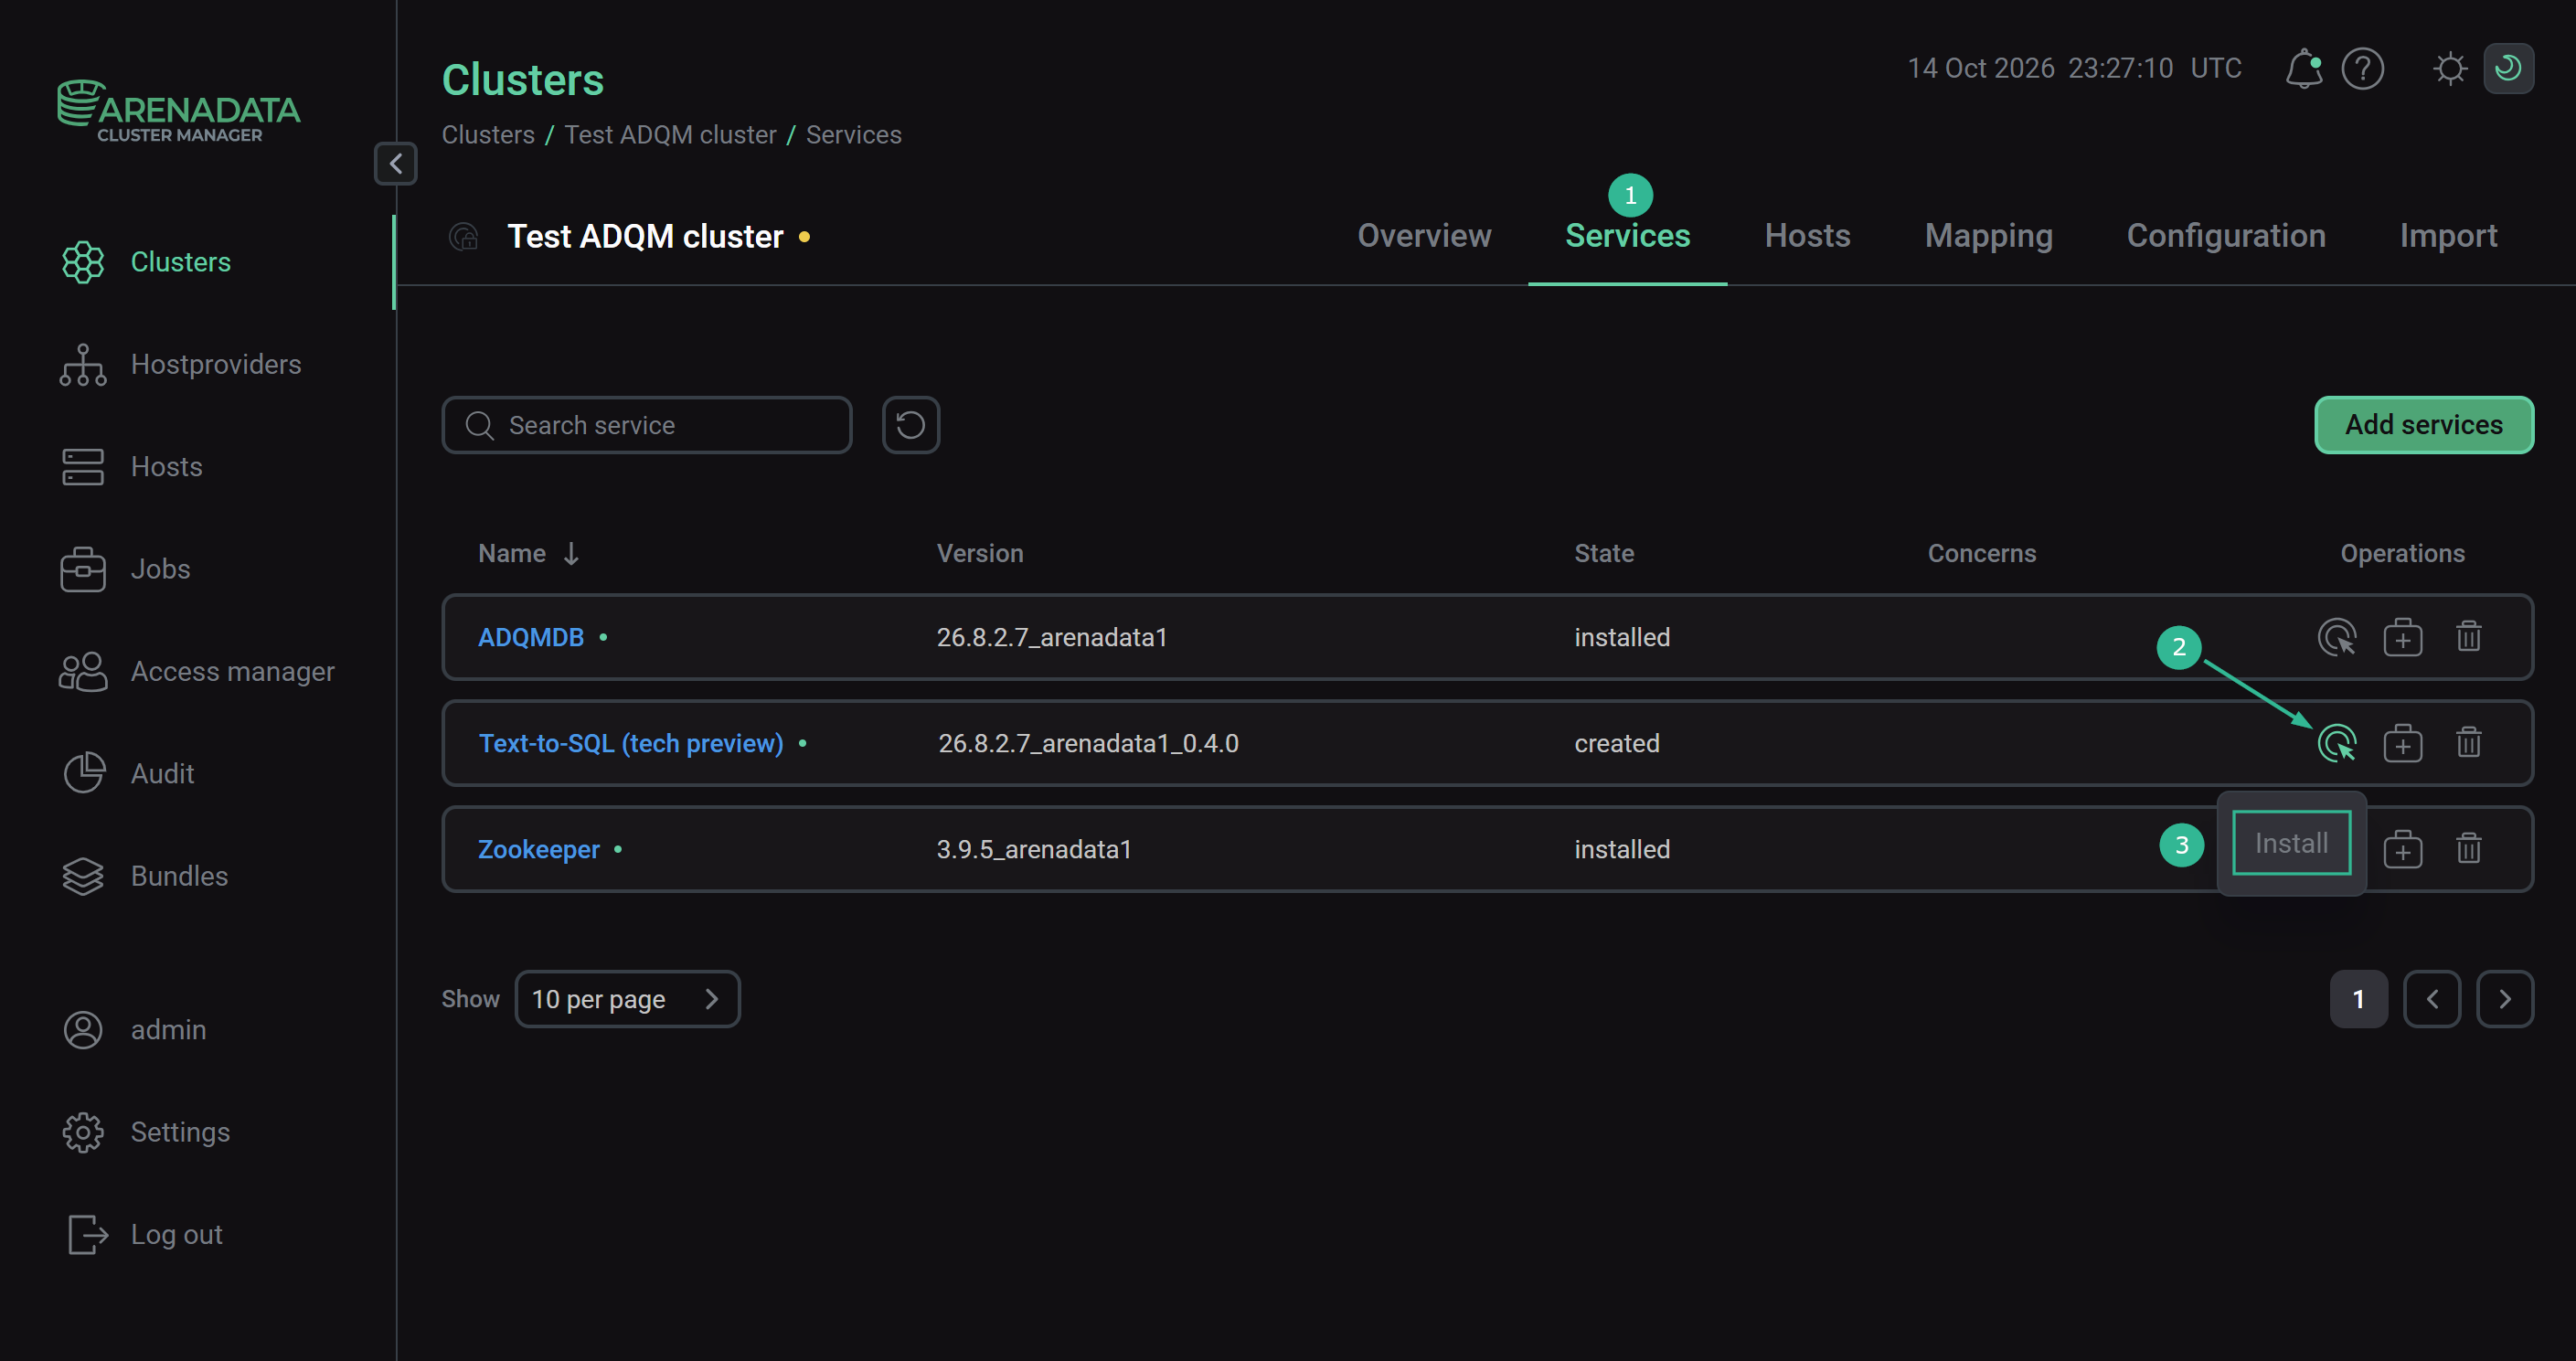Viewport: 2576px width, 1361px height.
Task: Click the refresh button next to search
Action: coord(910,425)
